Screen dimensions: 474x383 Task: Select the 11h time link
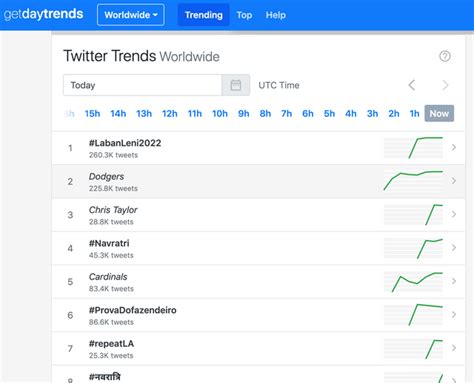[x=195, y=114]
